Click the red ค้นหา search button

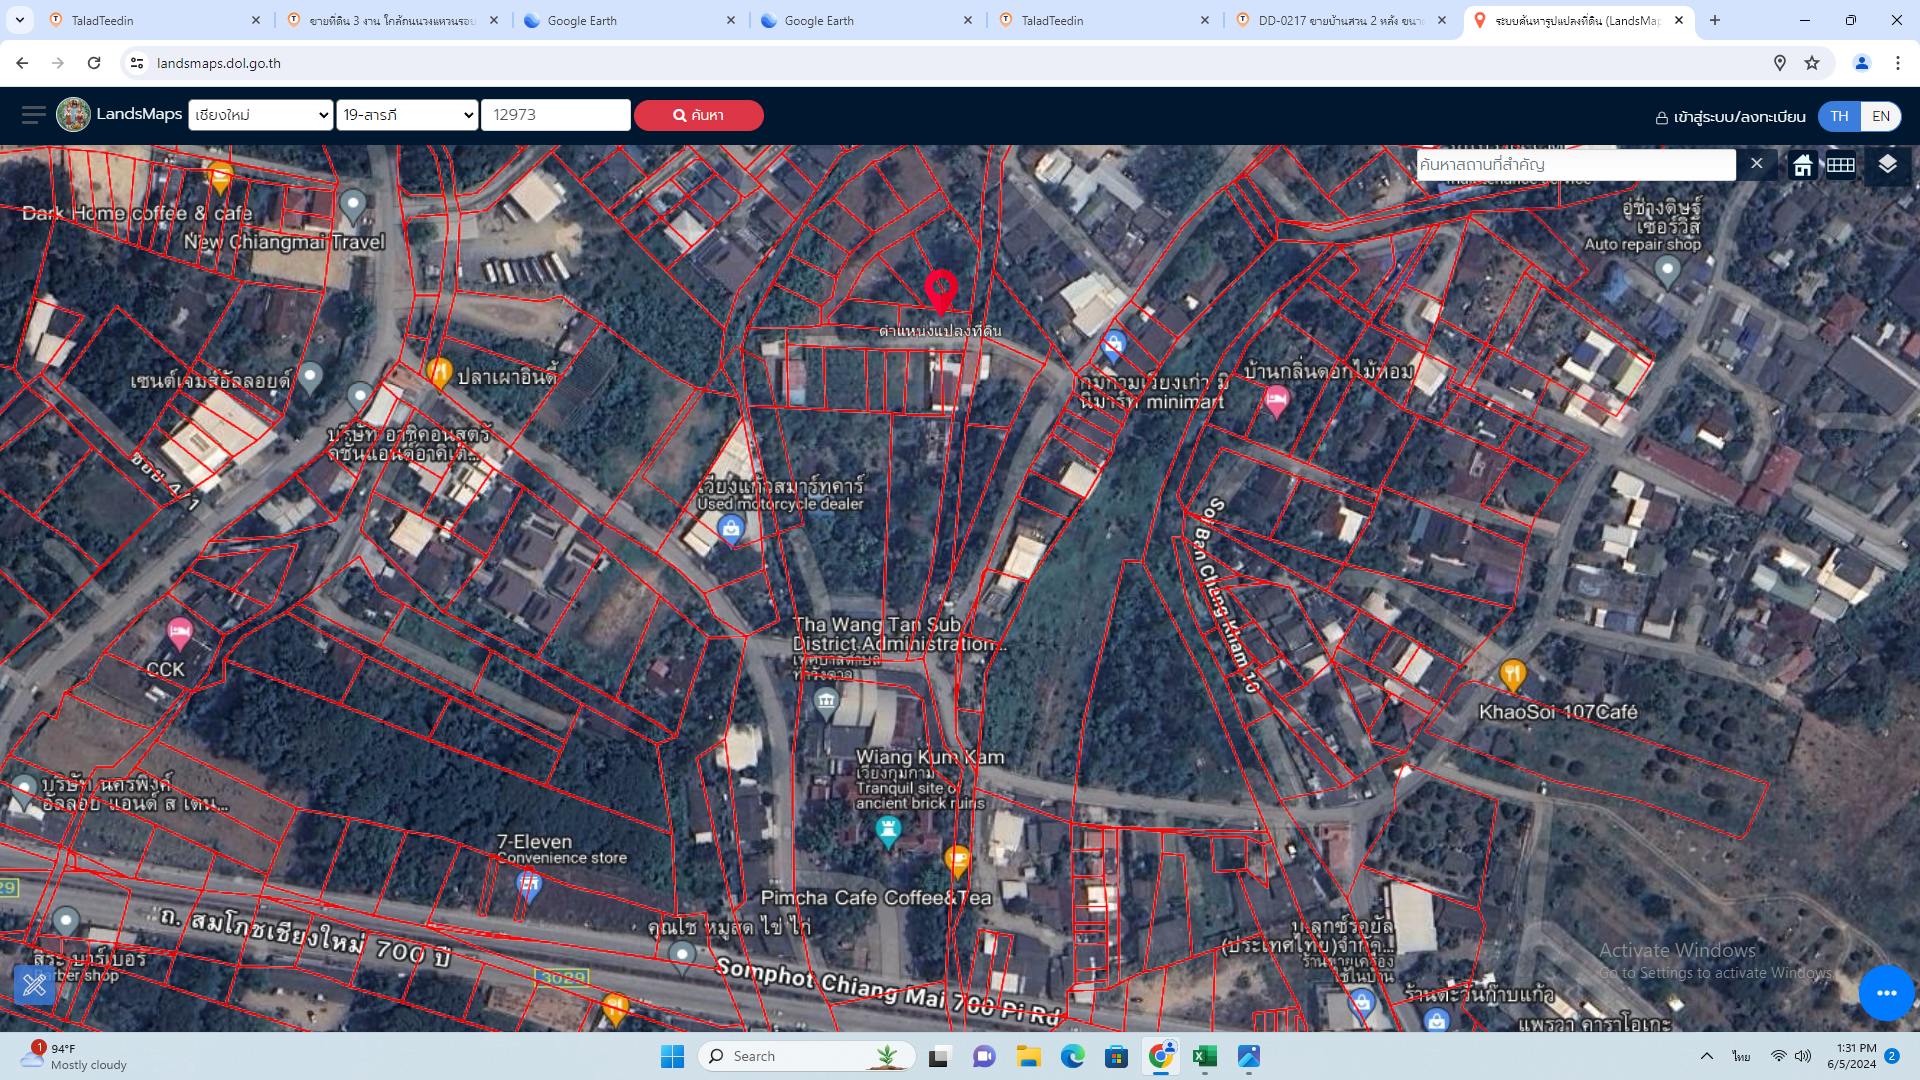tap(698, 115)
